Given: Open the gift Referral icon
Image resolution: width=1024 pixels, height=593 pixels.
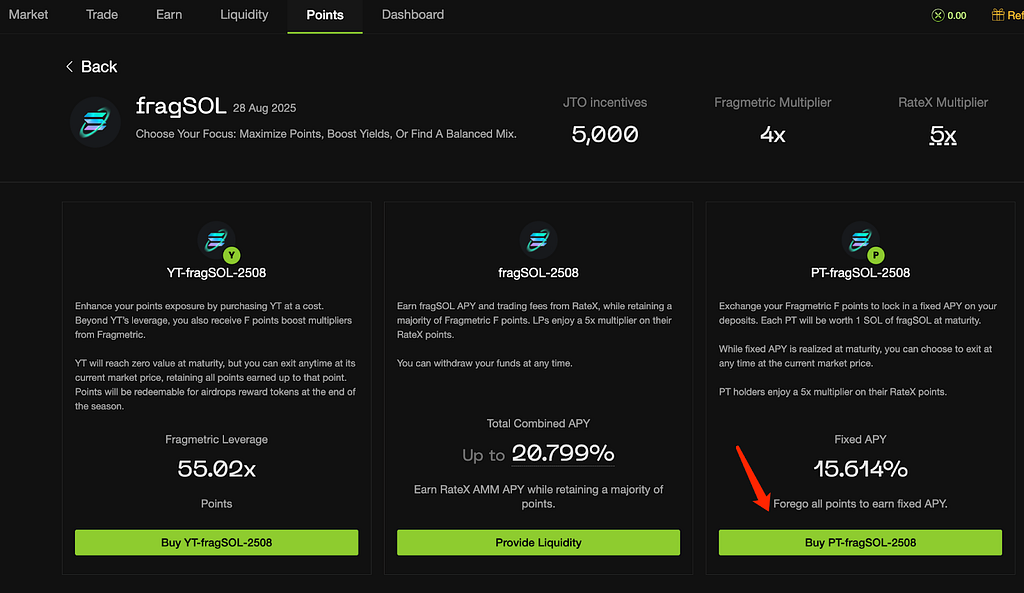Looking at the screenshot, I should point(998,14).
